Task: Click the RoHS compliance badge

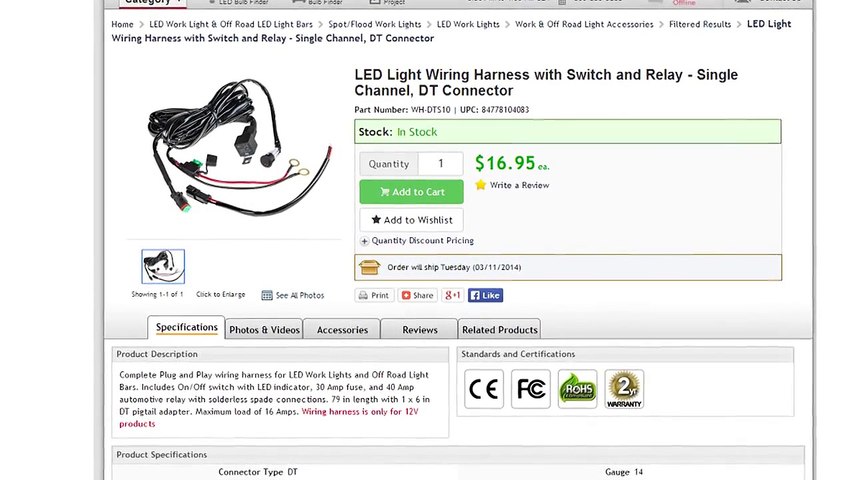Action: (577, 389)
